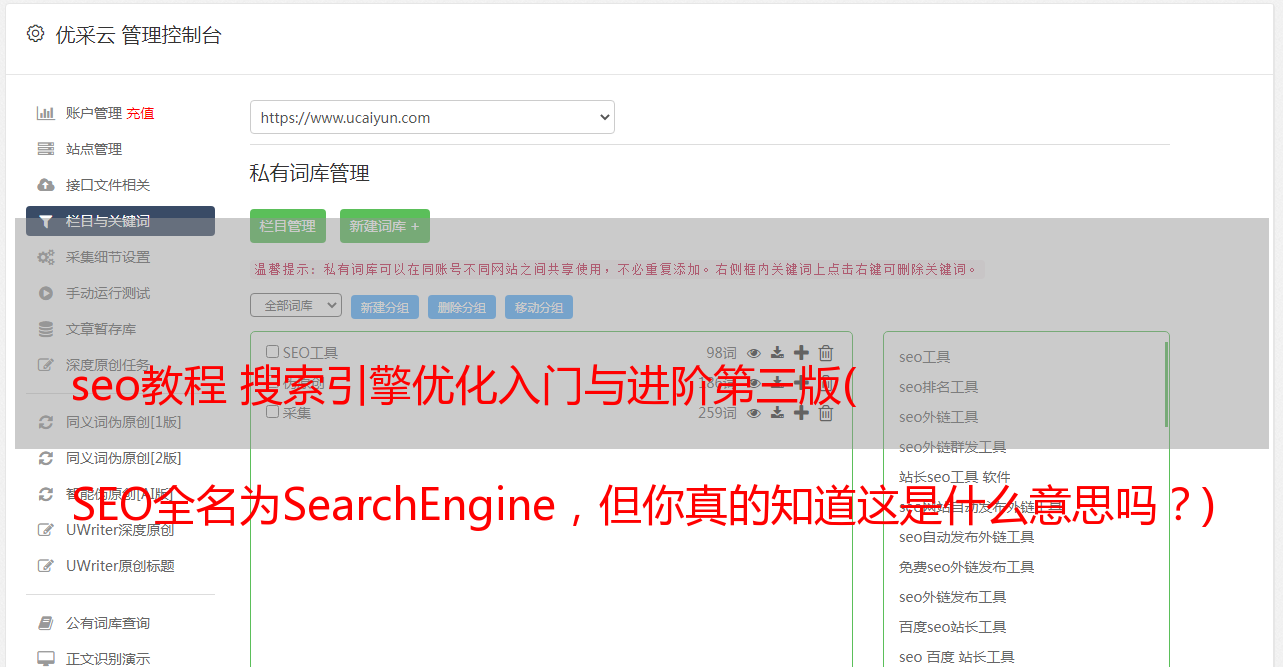Viewport: 1283px width, 667px height.
Task: Open the 全部词库 group dropdown
Action: tap(296, 305)
